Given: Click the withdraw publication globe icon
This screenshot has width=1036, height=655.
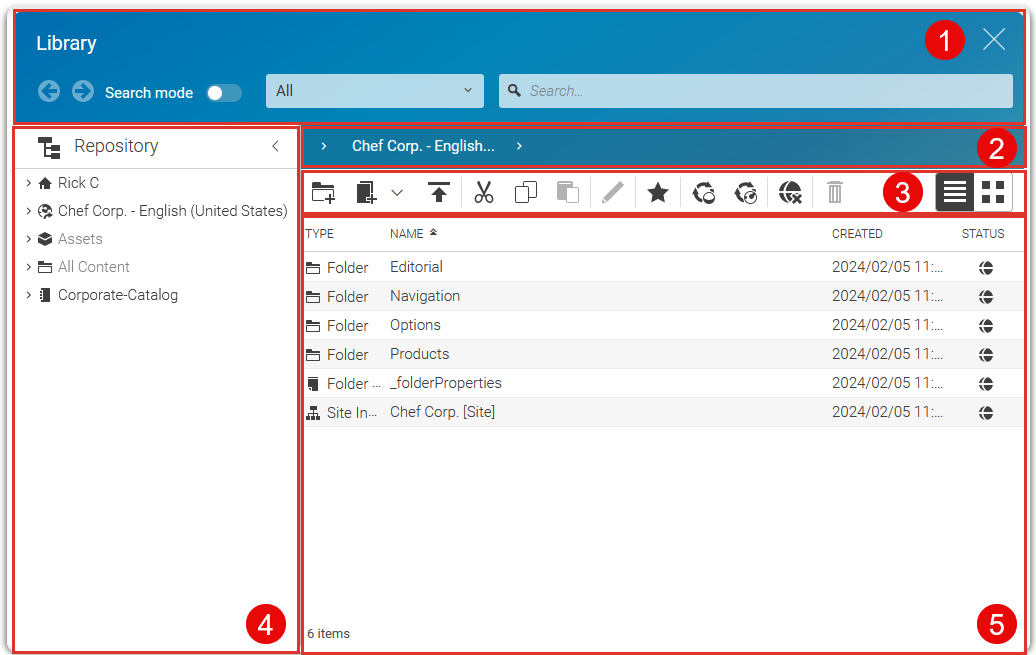Looking at the screenshot, I should (790, 192).
